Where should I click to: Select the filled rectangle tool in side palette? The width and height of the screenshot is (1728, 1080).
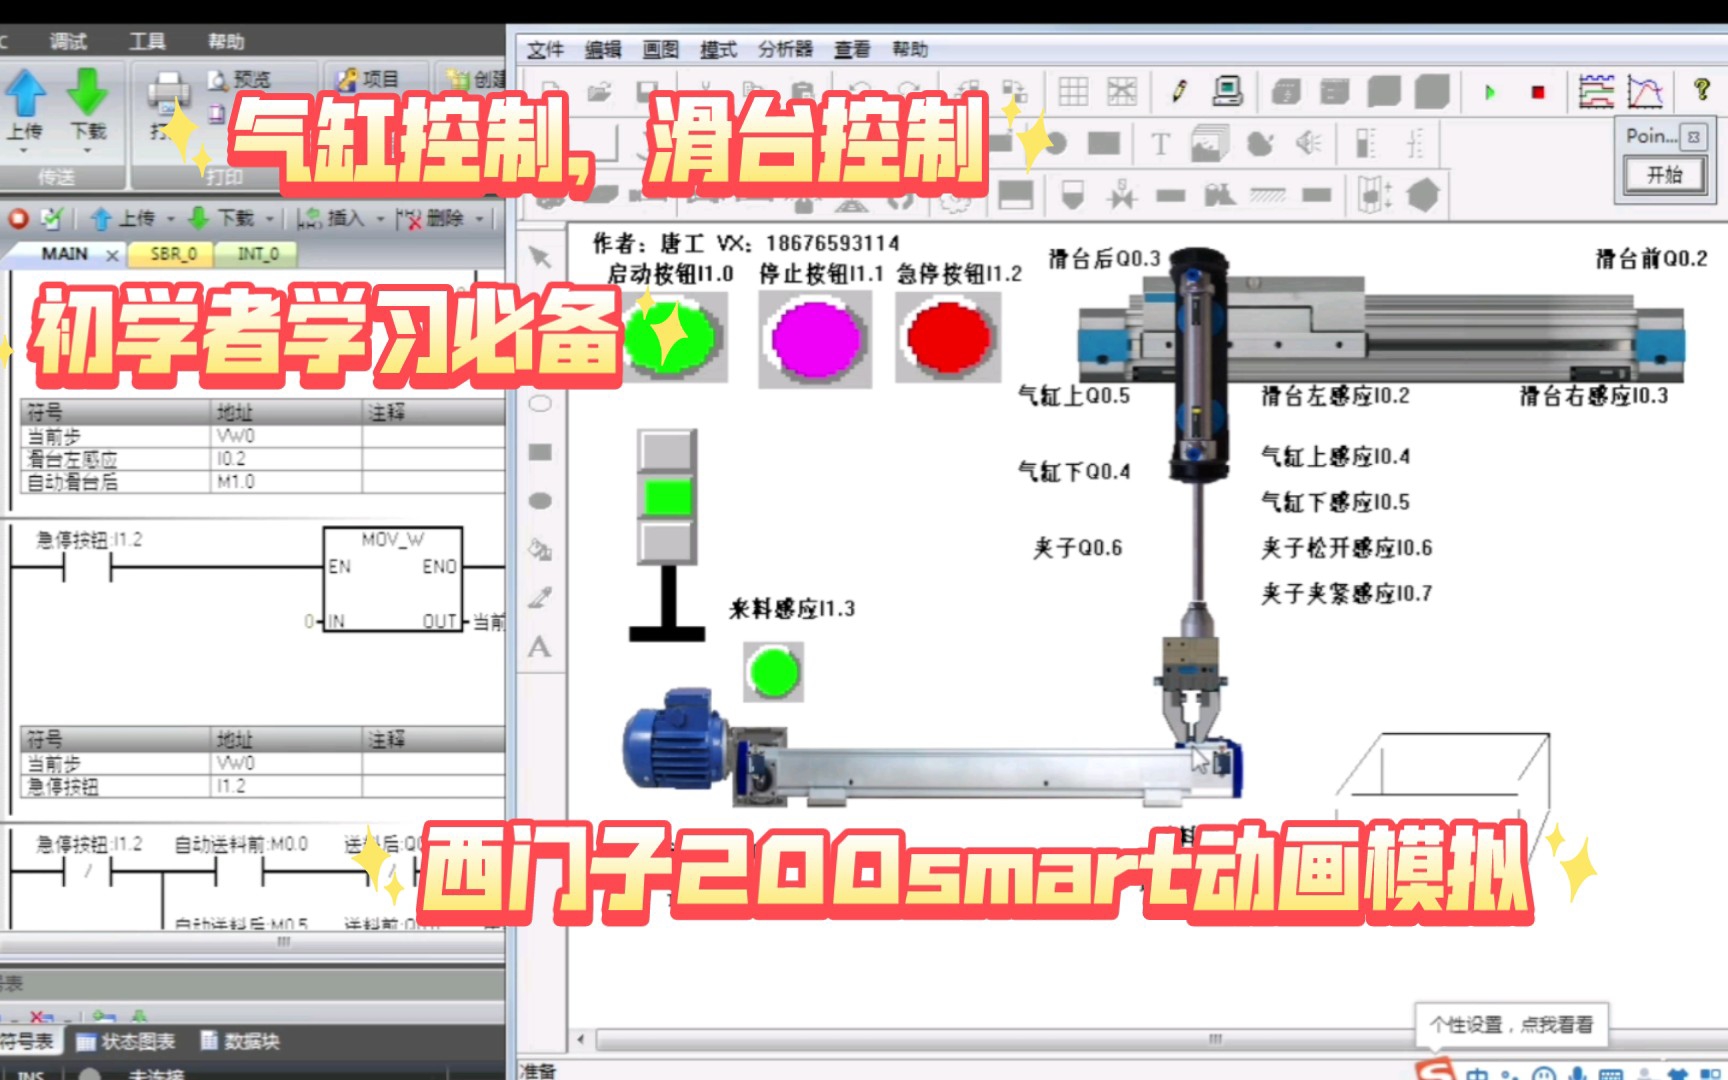point(540,452)
